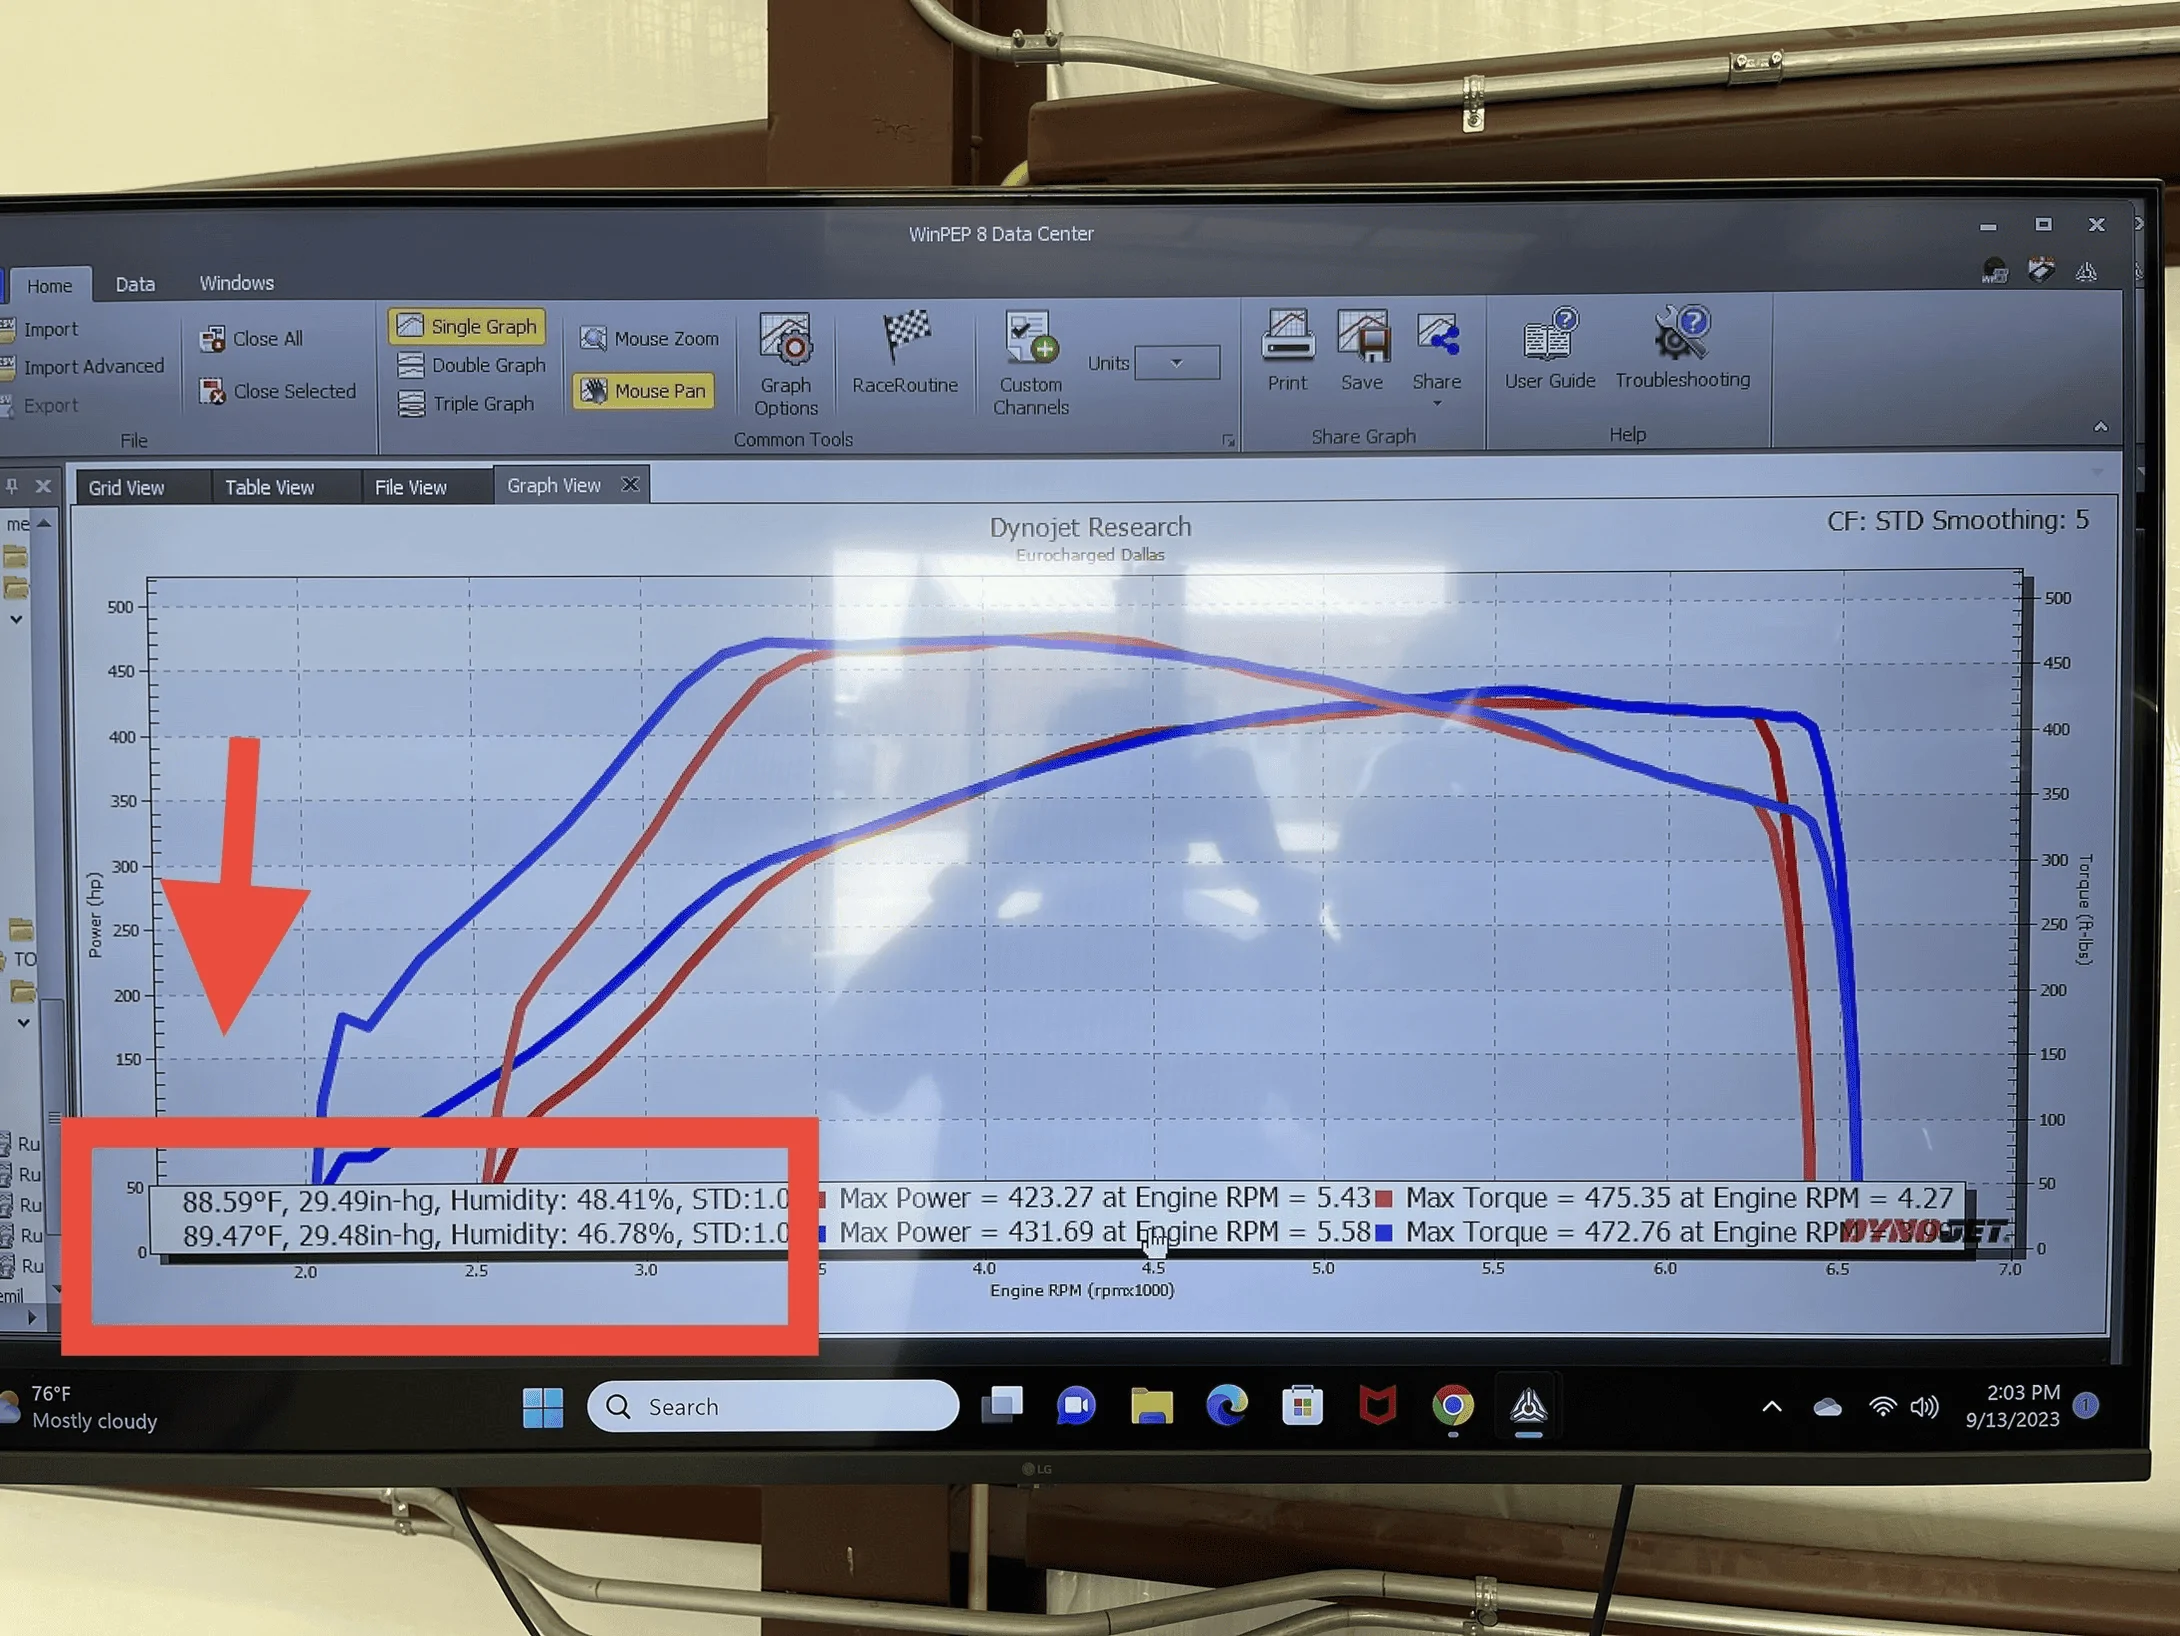
Task: Click the notification badge beside the clock
Action: click(x=2086, y=1405)
